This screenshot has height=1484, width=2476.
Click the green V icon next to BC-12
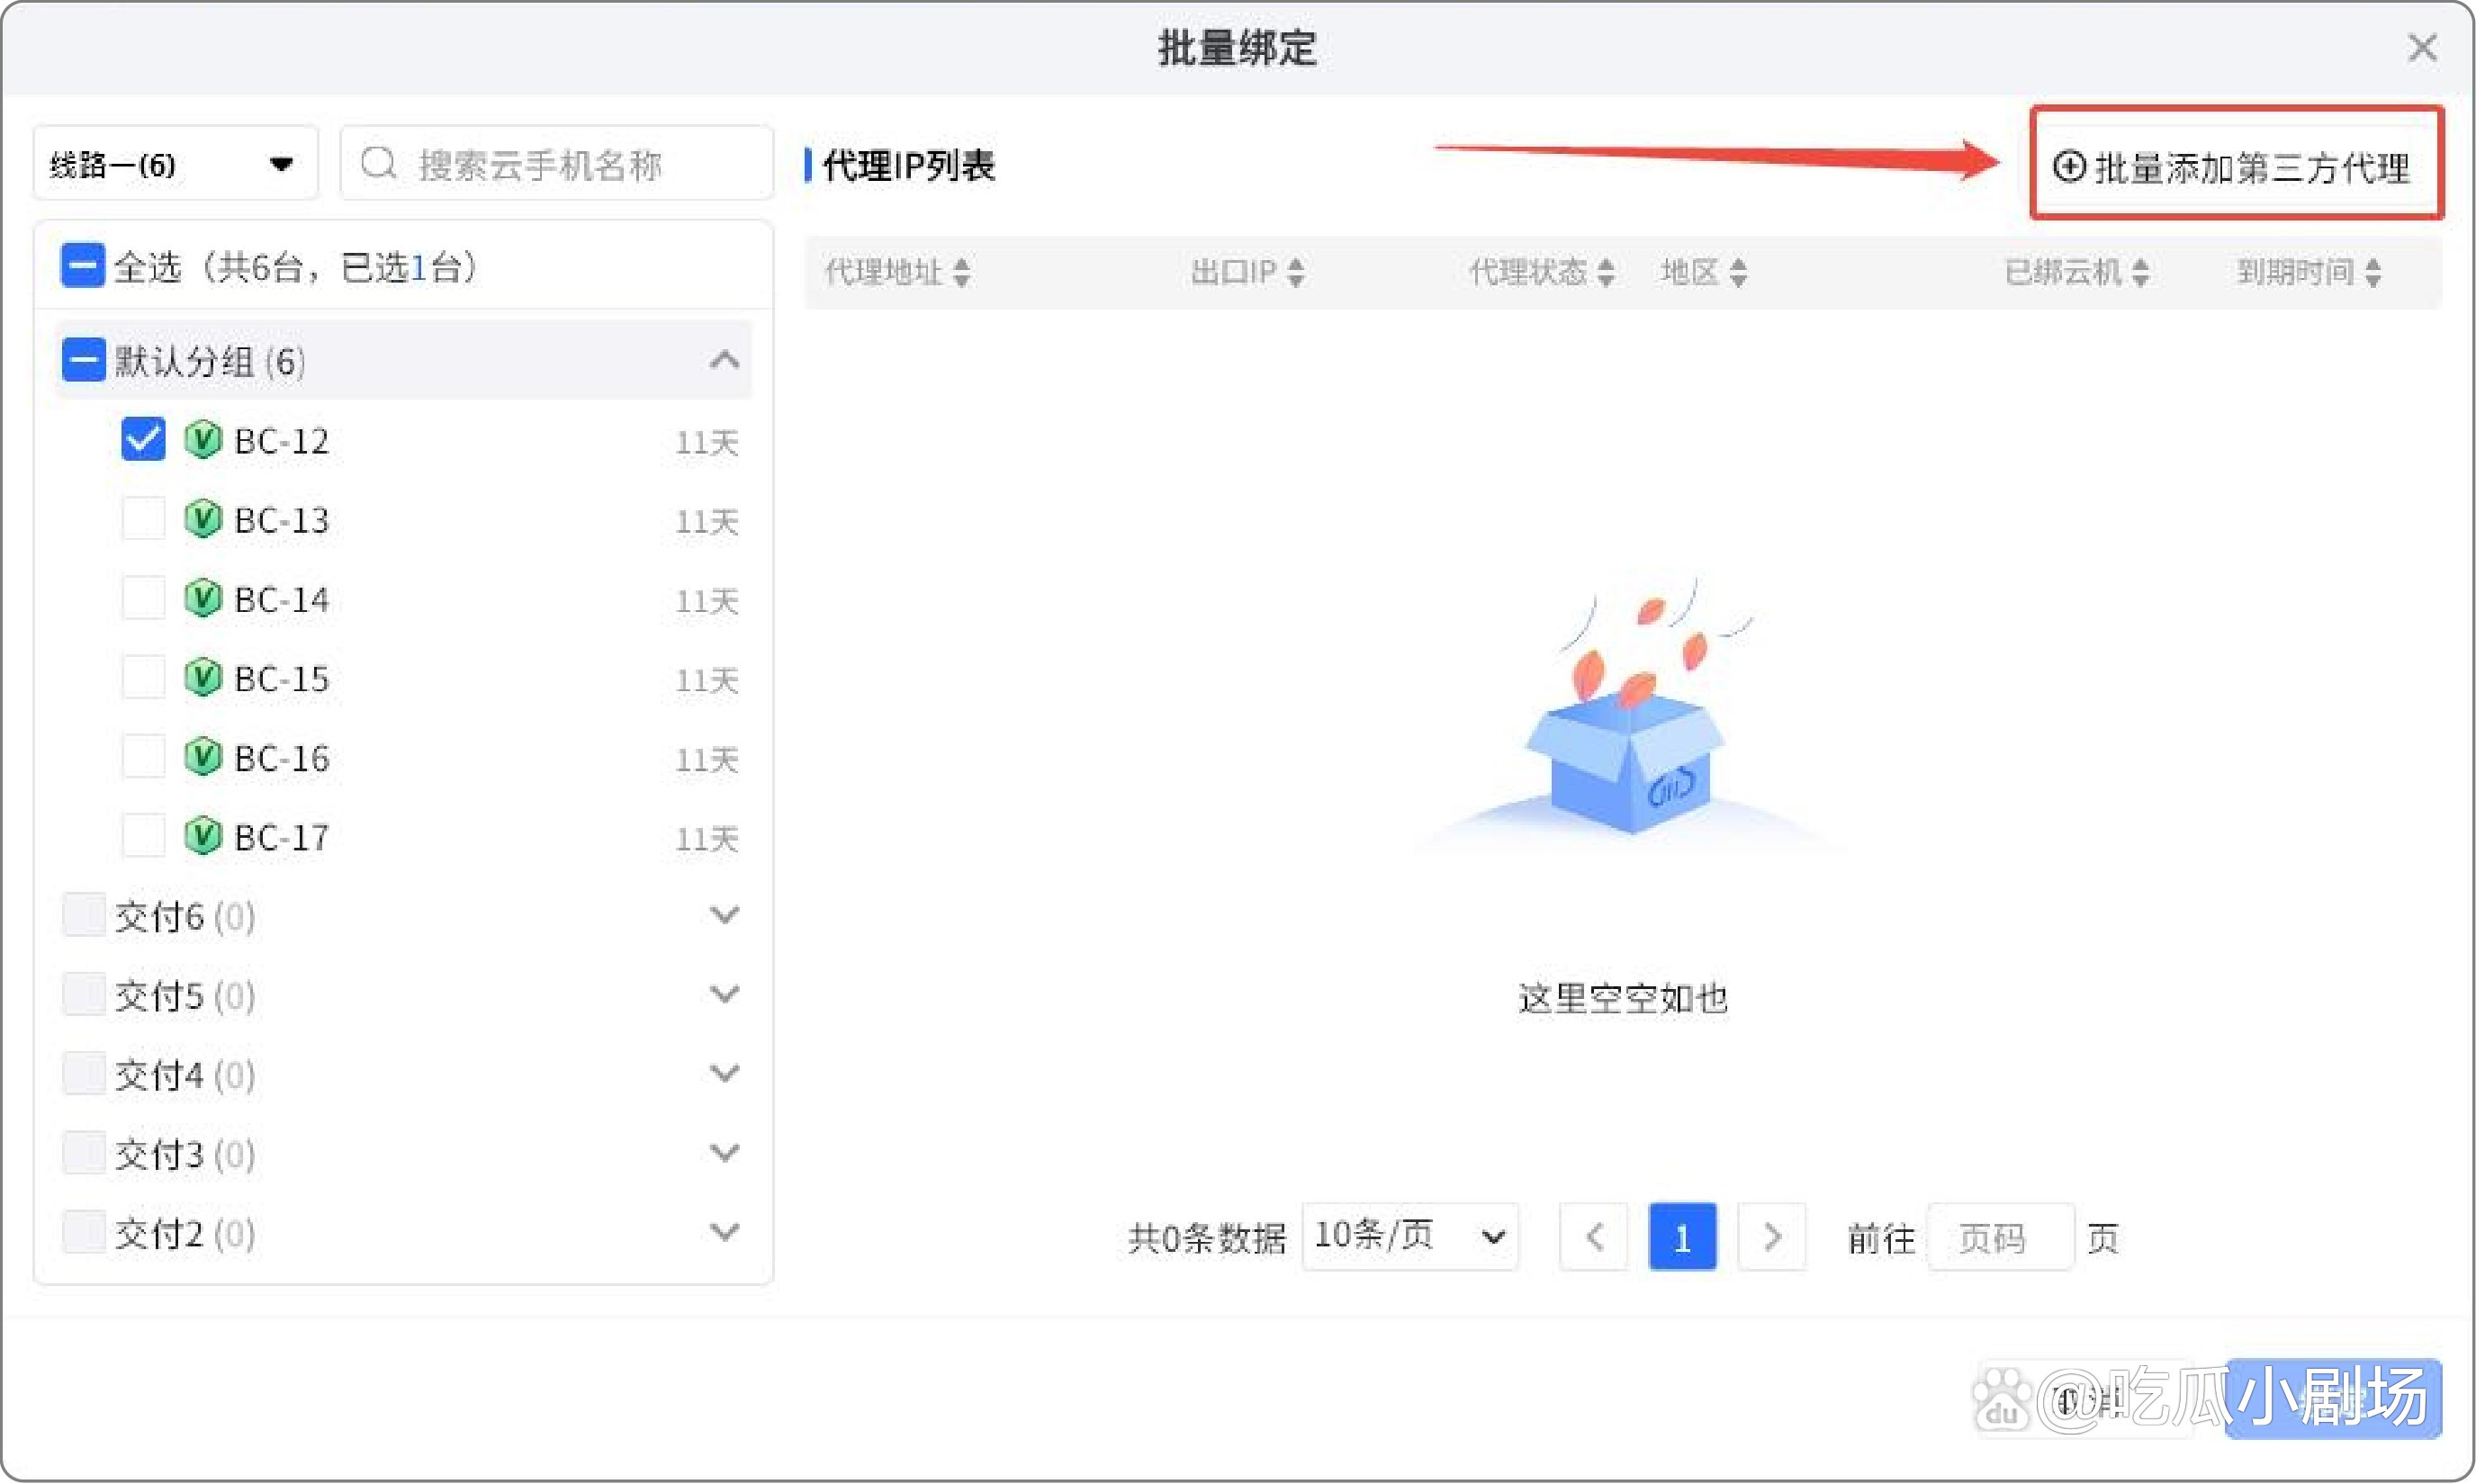(203, 440)
